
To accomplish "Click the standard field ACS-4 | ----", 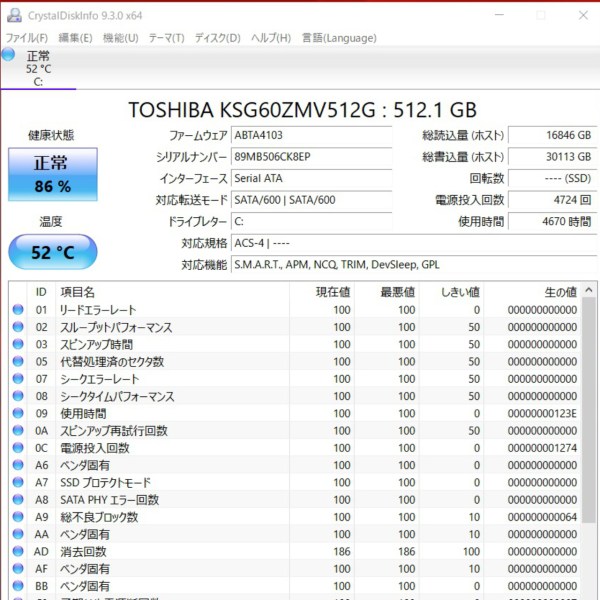I will pyautogui.click(x=414, y=243).
